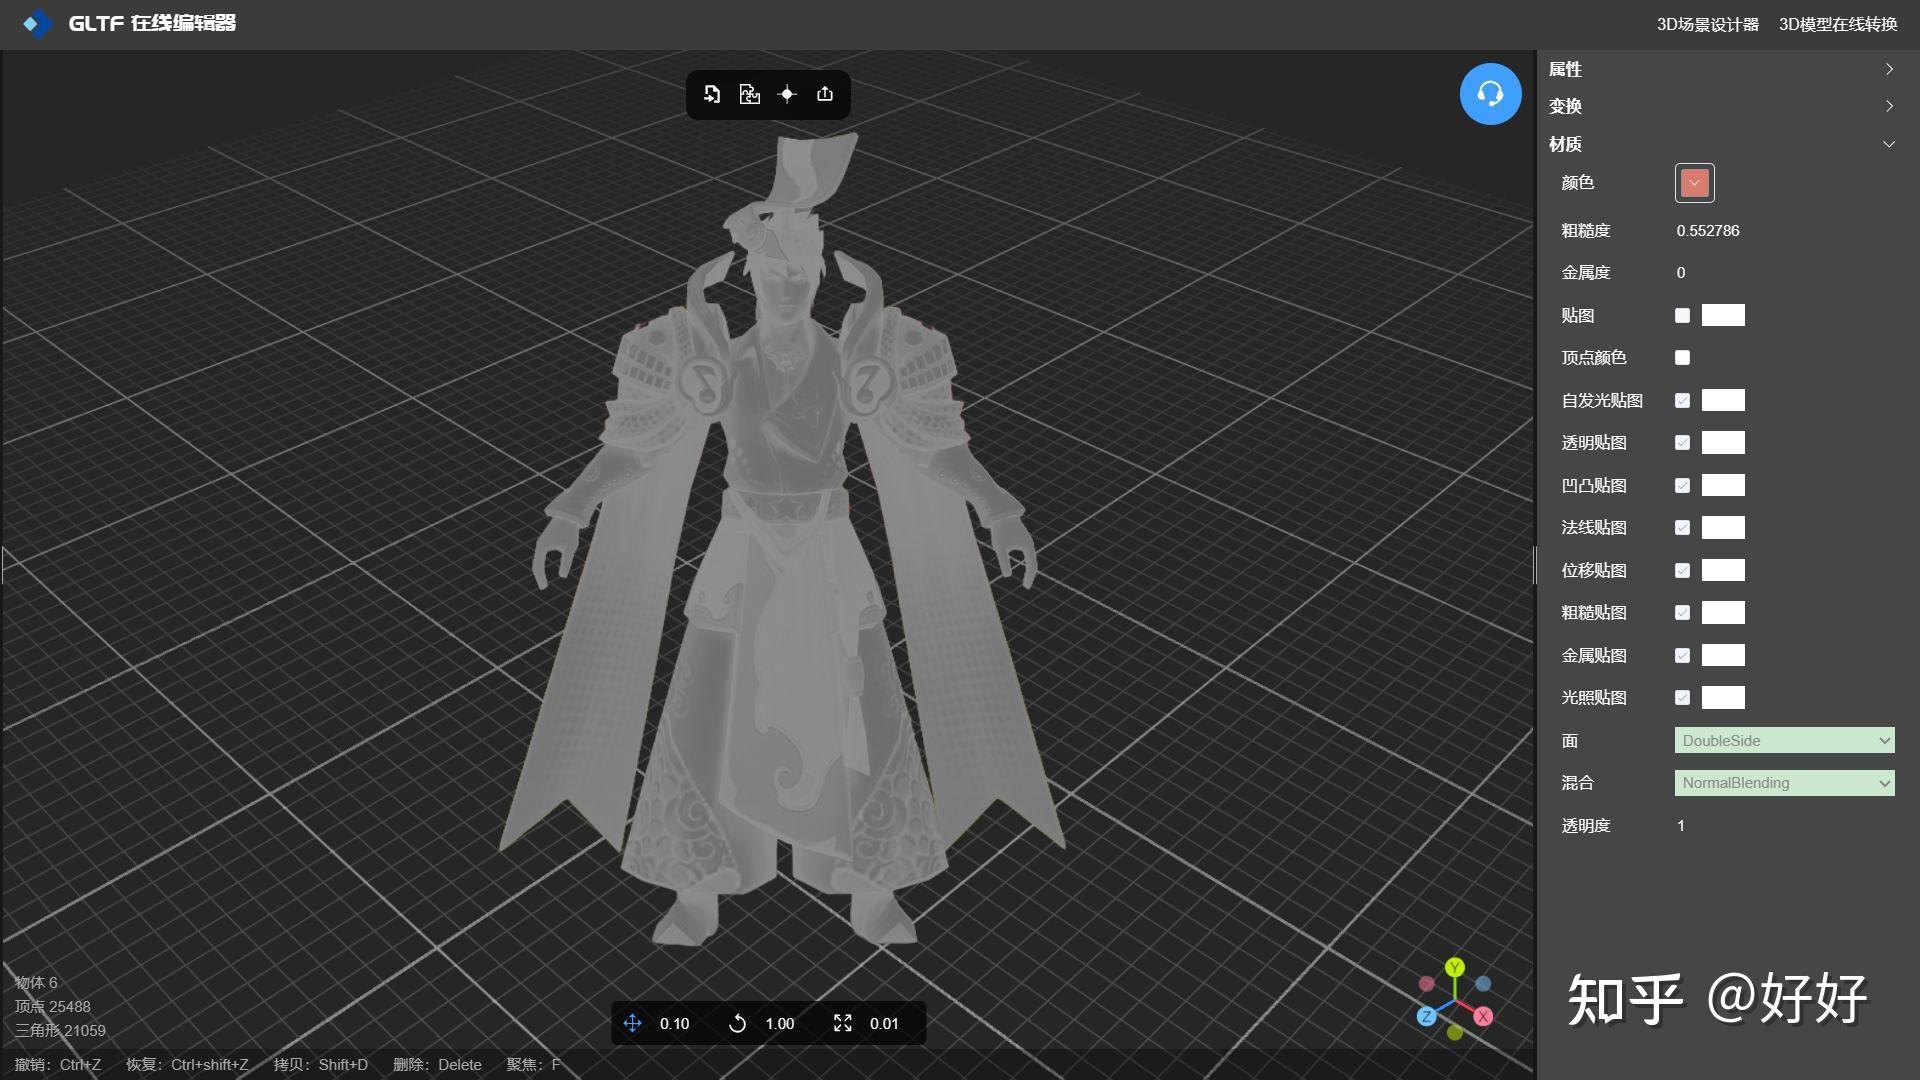Click the 金属贴图 texture thumbnail slot
The image size is (1920, 1080).
[x=1723, y=655]
